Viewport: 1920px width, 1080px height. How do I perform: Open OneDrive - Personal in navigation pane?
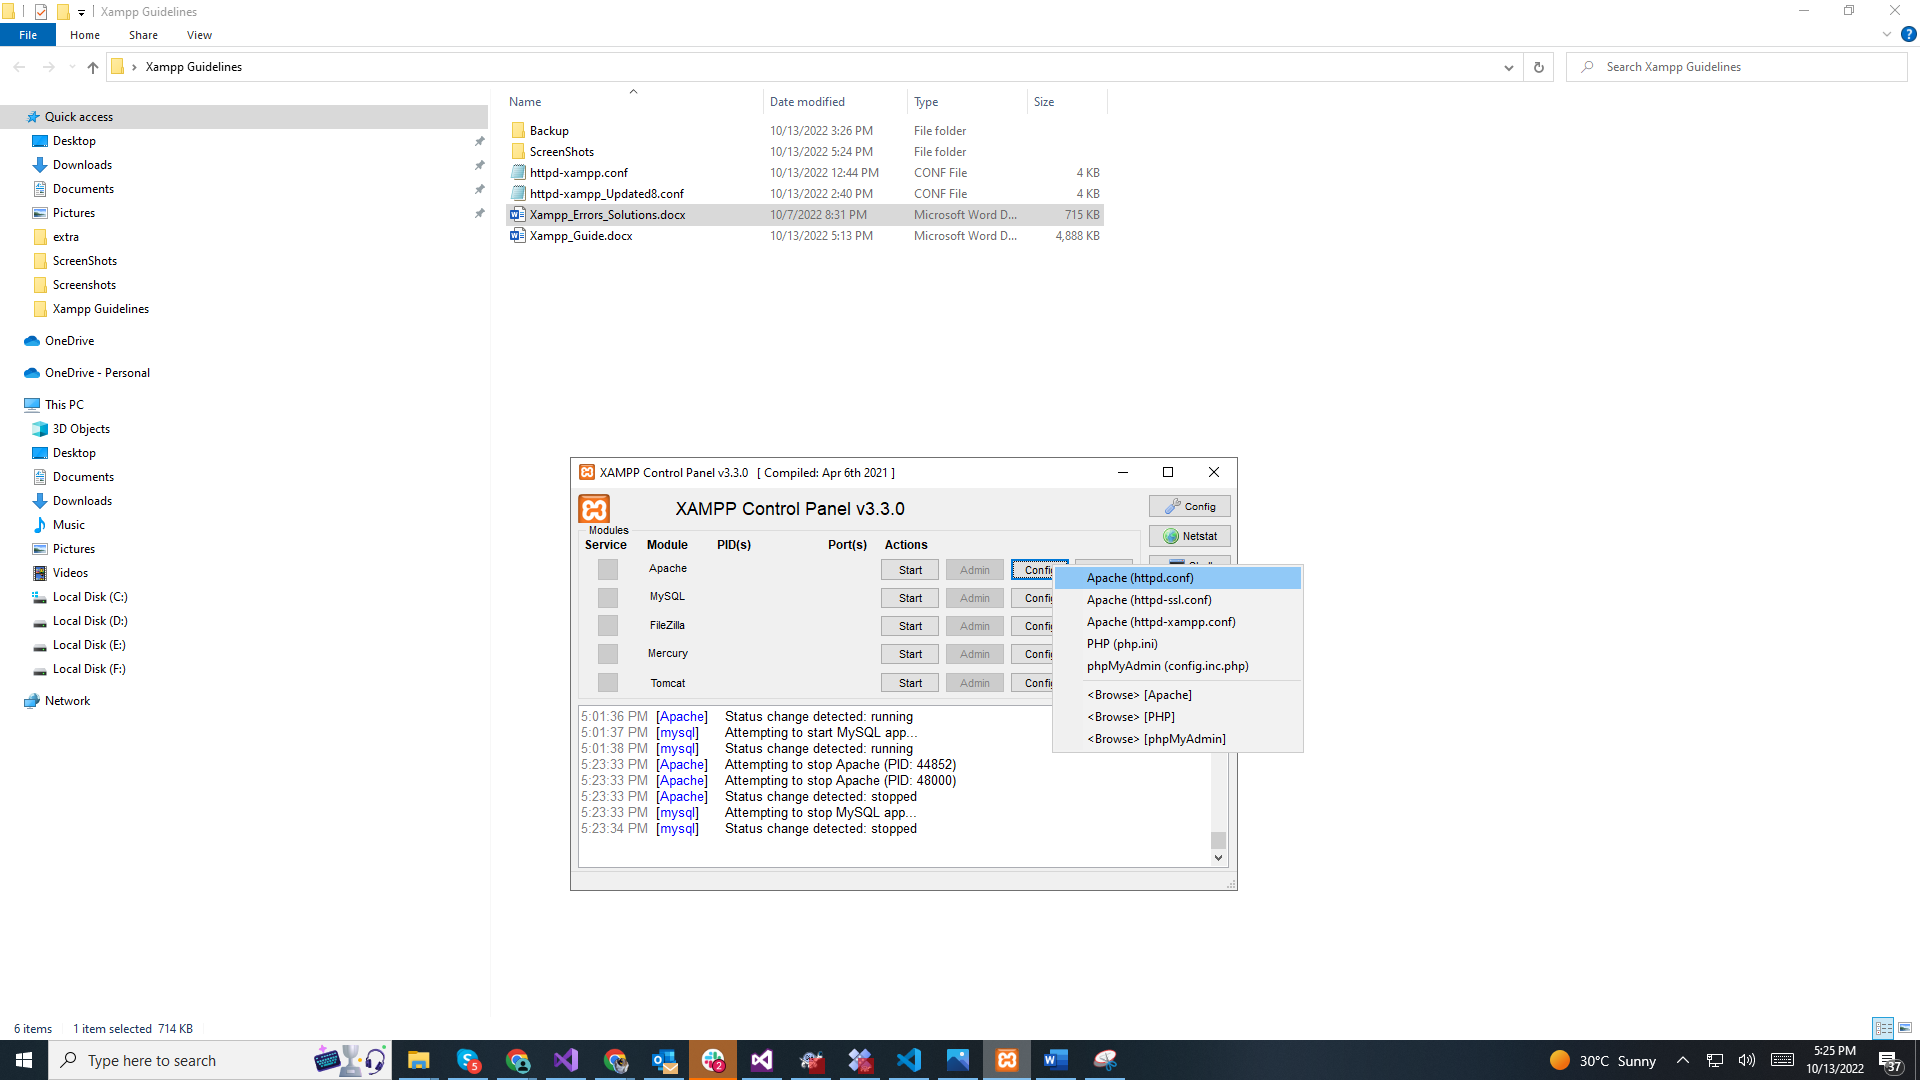point(97,373)
